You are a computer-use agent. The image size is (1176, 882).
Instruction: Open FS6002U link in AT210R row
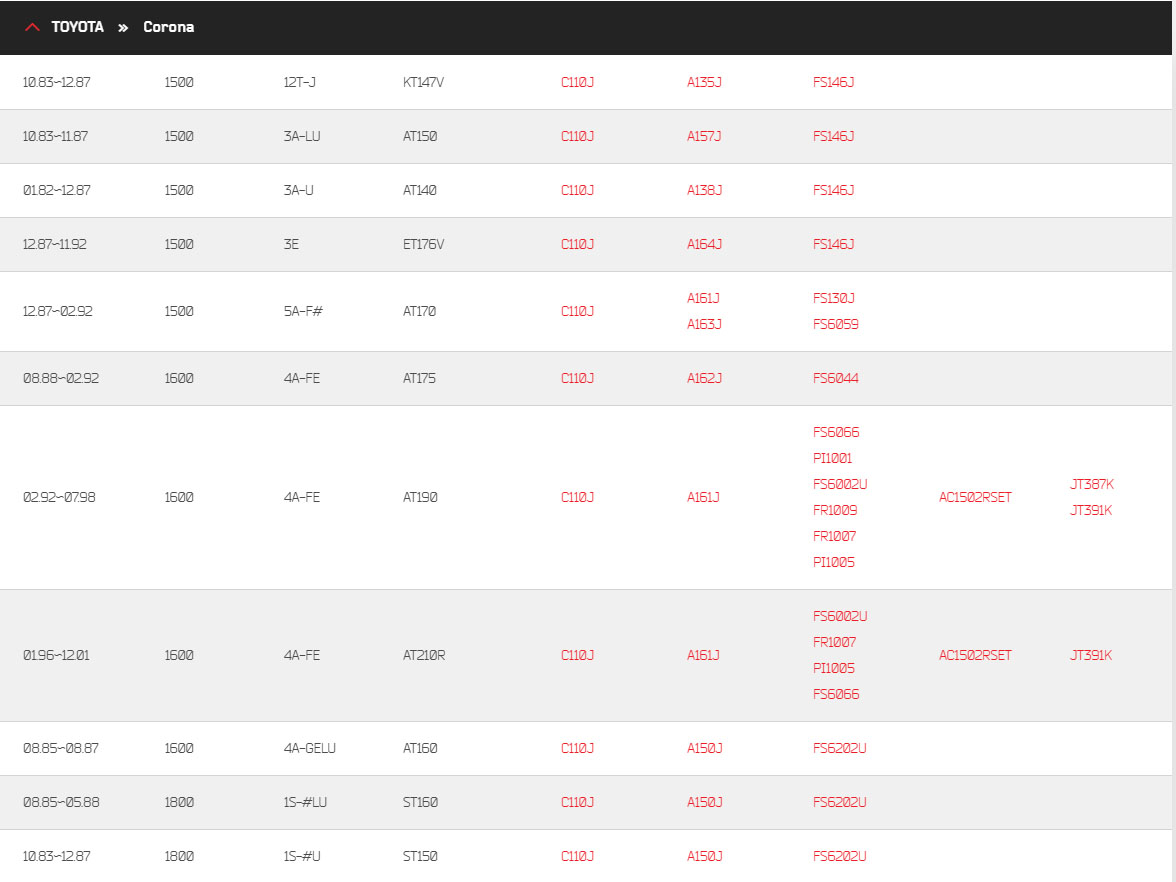840,616
